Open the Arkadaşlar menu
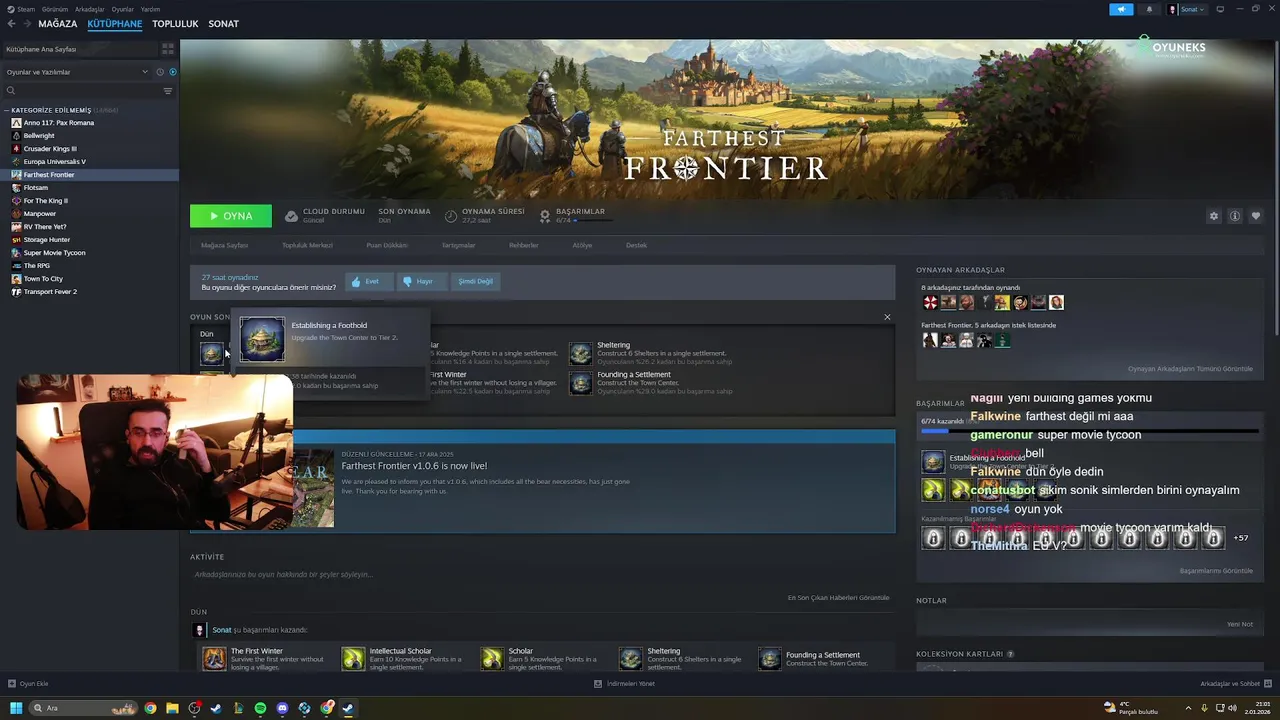1280x720 pixels. point(90,9)
